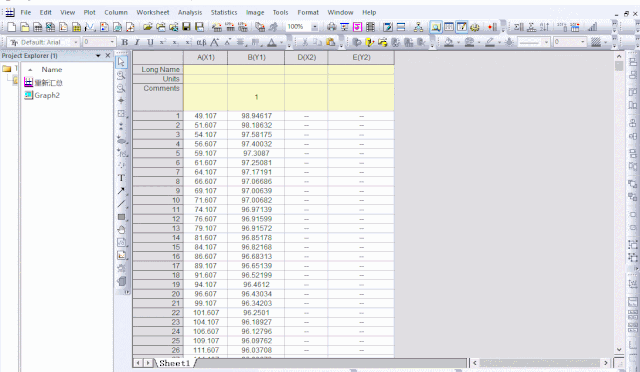
Task: Select the Pointer tool in the tools bar
Action: coord(121,62)
